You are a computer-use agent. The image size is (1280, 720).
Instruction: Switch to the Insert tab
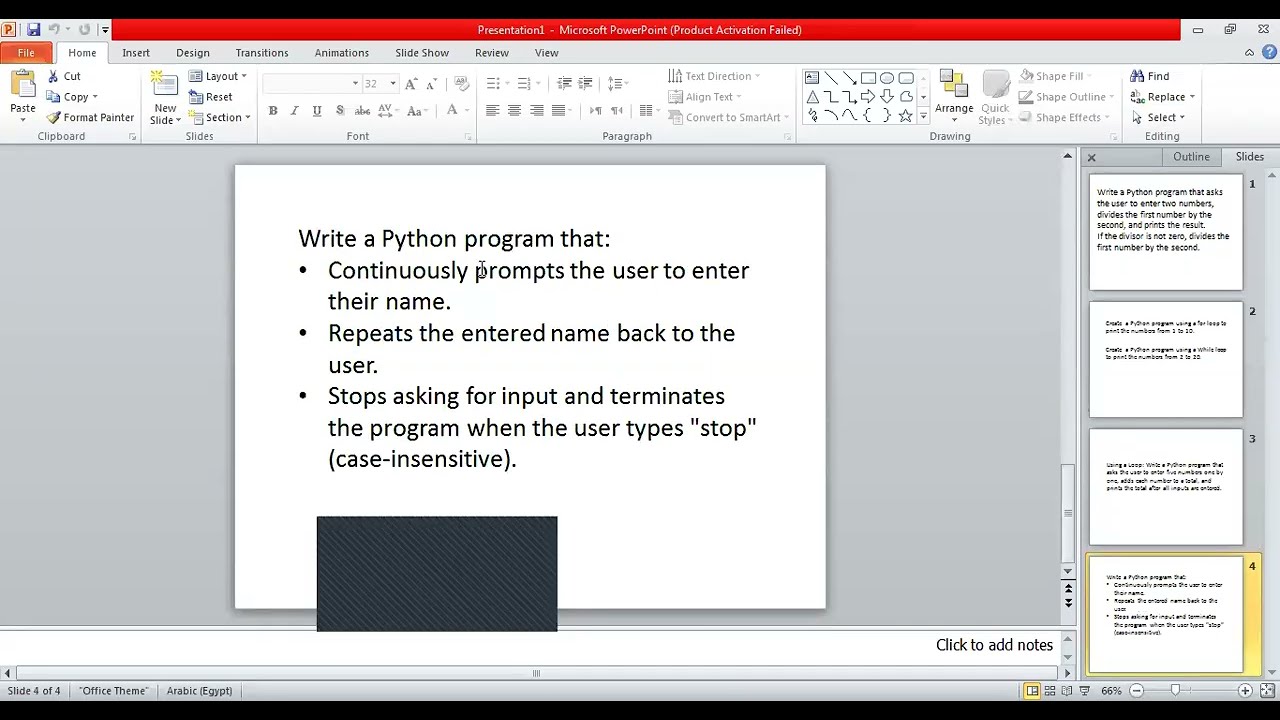136,53
